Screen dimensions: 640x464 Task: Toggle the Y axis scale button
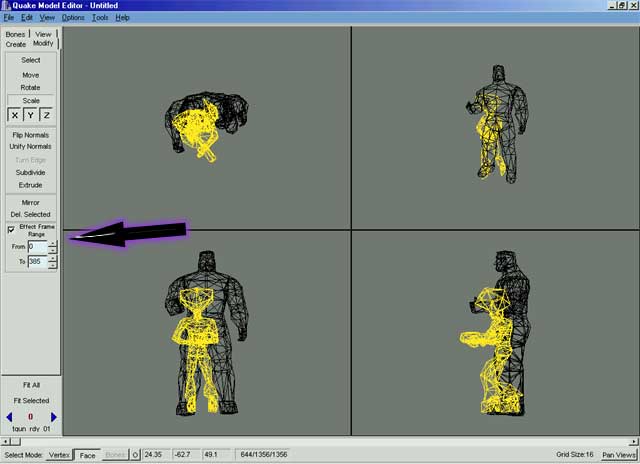tap(30, 116)
